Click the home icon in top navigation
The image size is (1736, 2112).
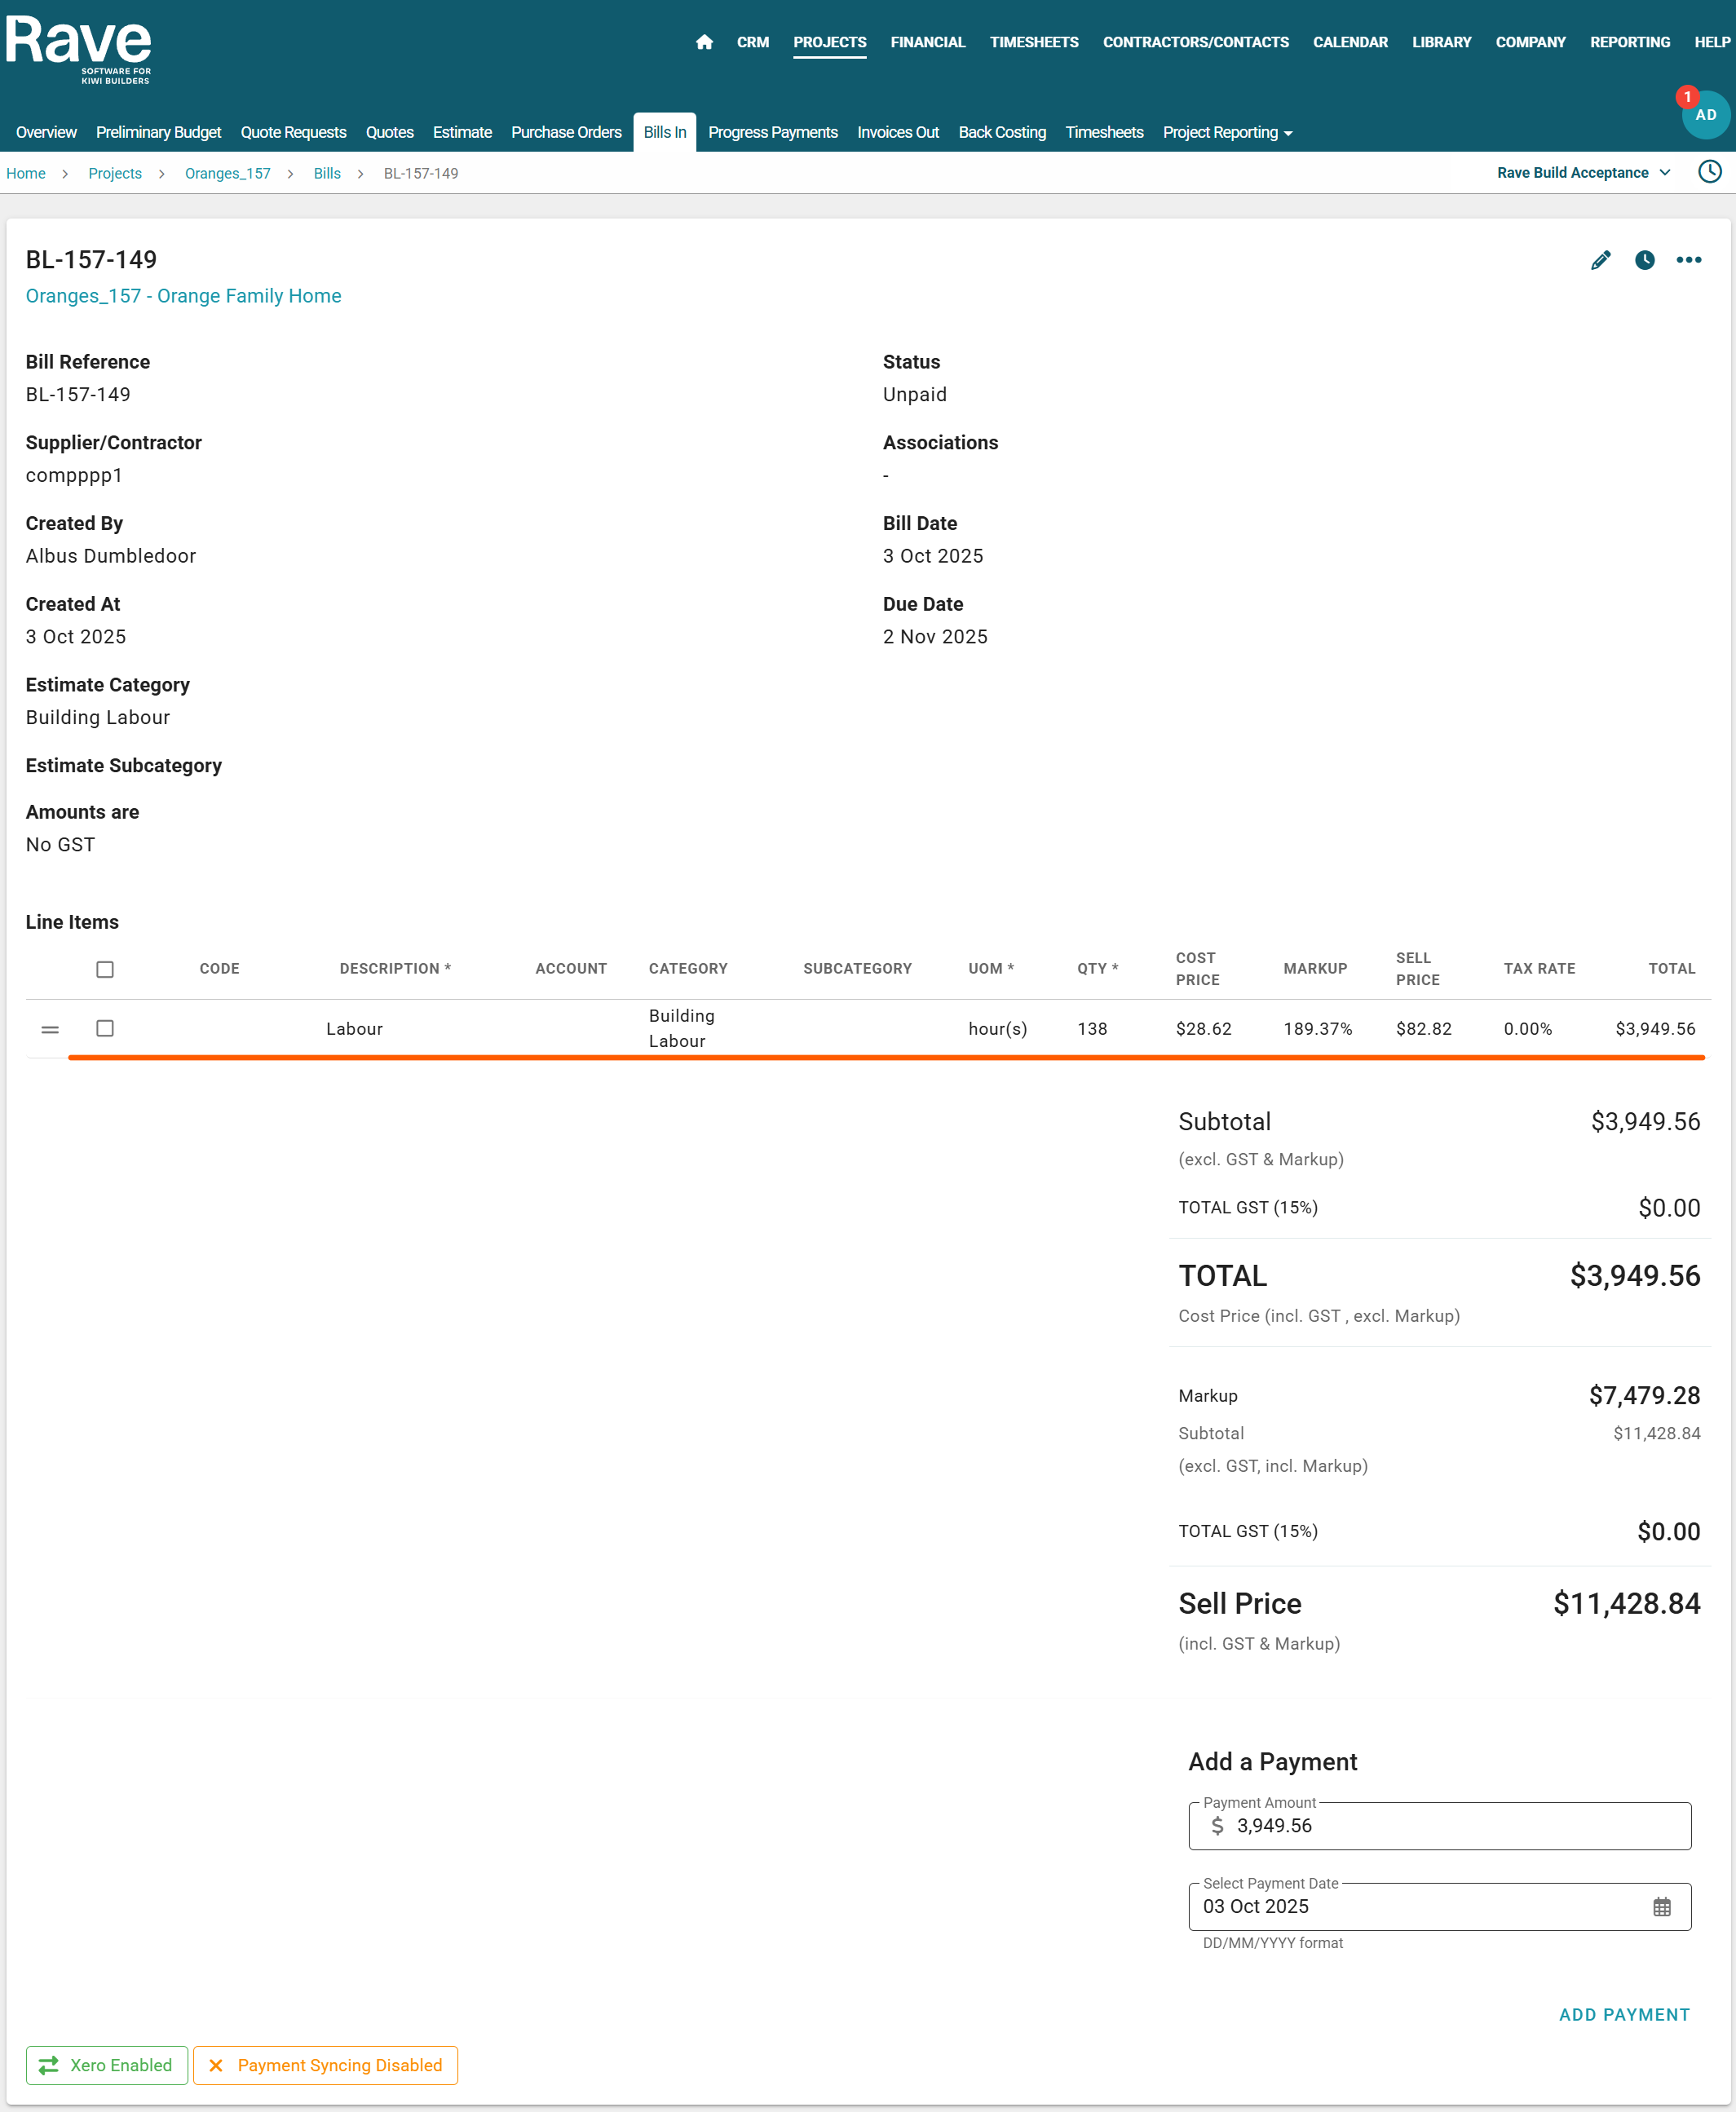coord(704,42)
